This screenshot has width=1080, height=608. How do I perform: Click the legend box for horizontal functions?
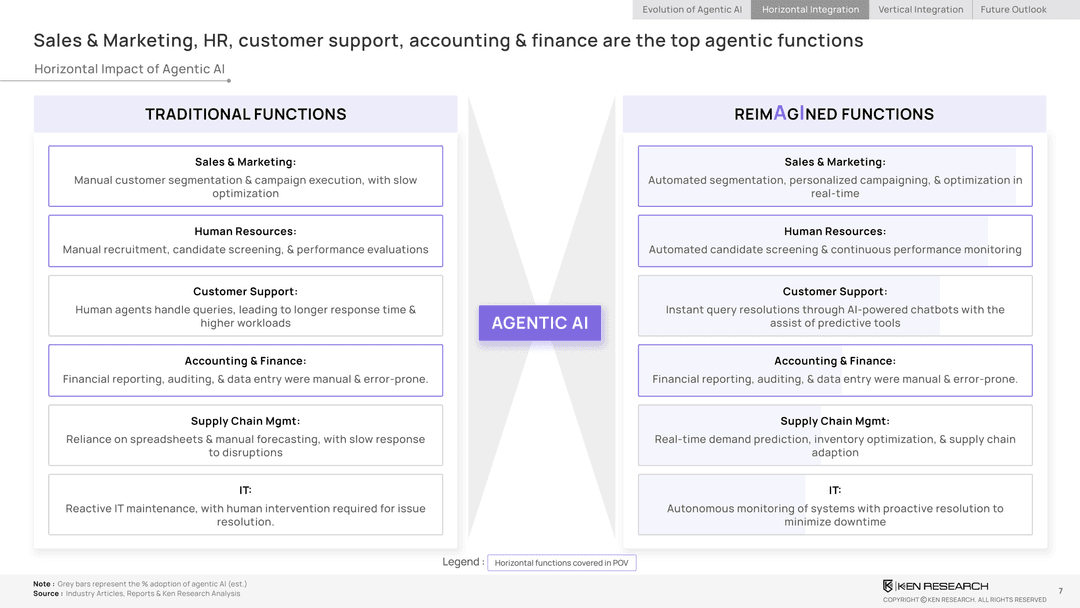coord(561,563)
